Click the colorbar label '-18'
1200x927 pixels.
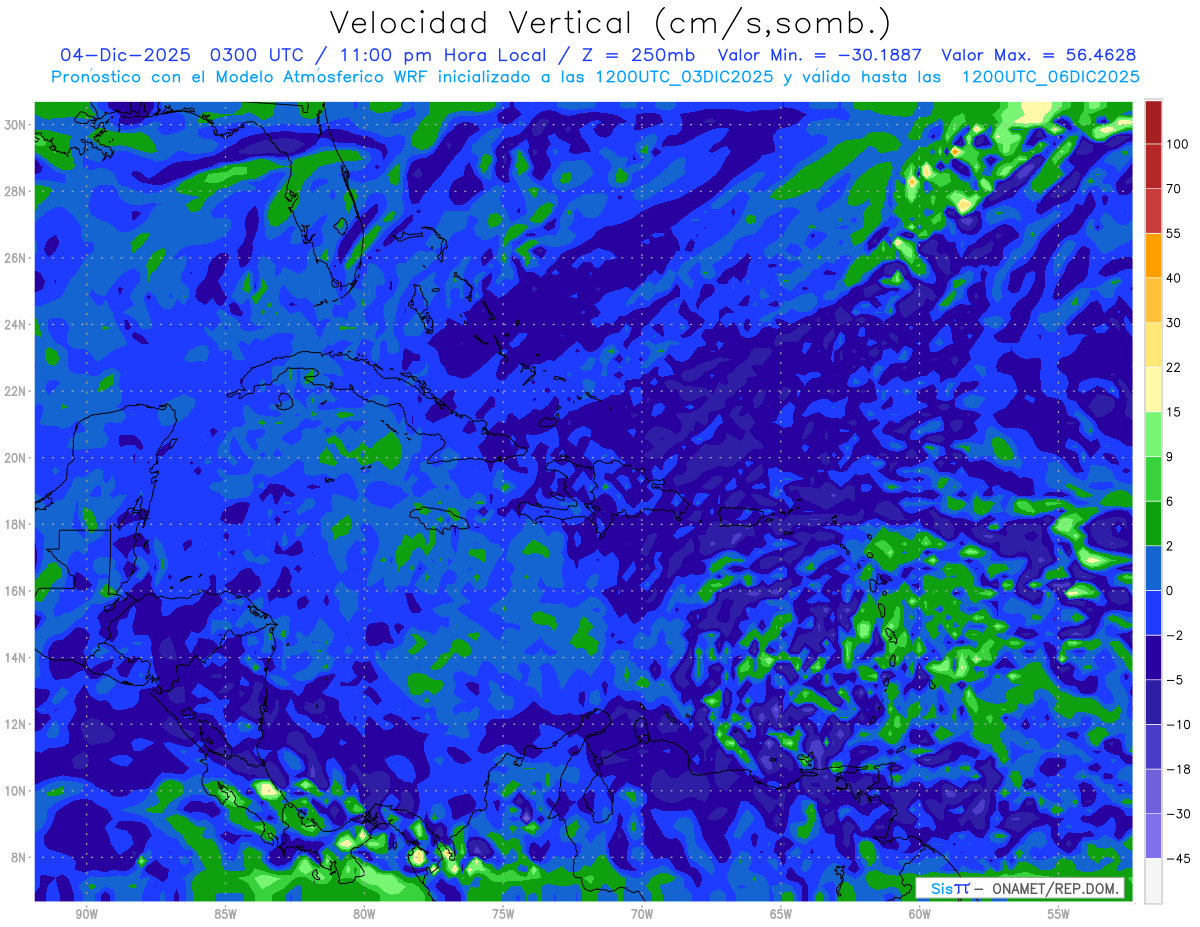(1177, 768)
